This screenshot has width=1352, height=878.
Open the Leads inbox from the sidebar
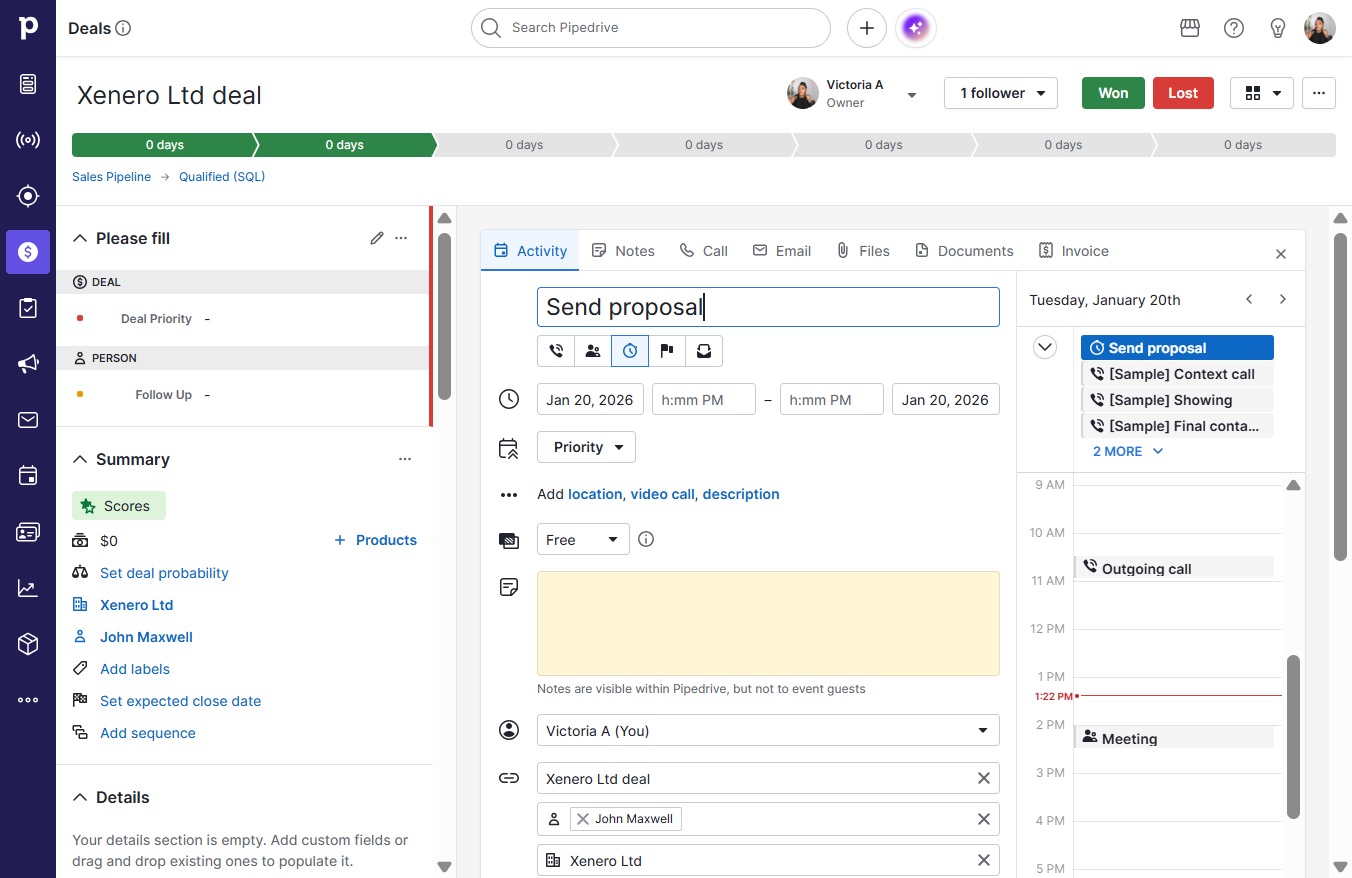coord(28,84)
